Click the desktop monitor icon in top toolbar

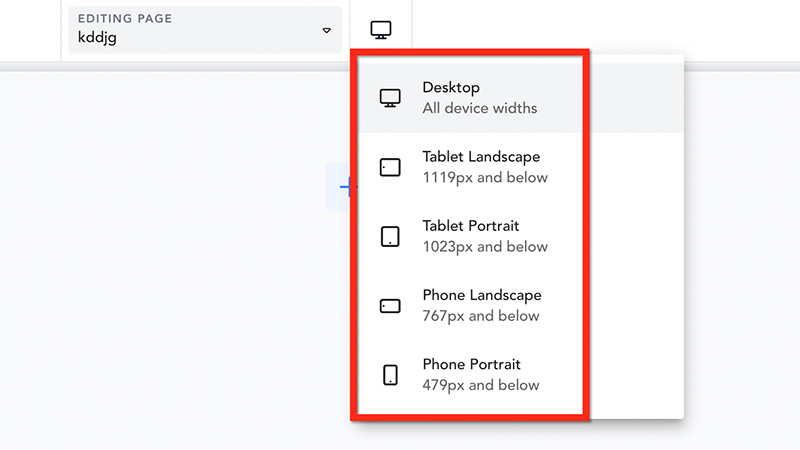(x=381, y=30)
